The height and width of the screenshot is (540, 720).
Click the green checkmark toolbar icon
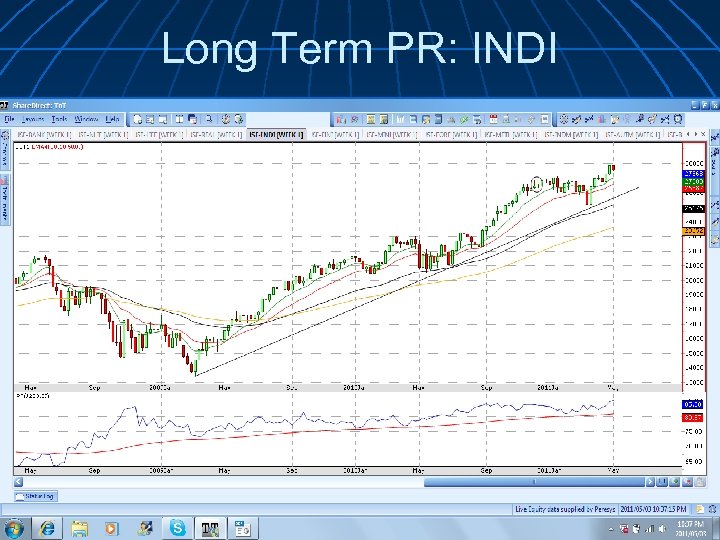click(x=464, y=119)
